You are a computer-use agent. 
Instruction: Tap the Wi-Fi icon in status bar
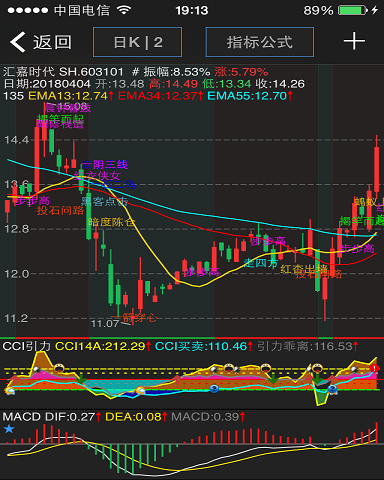pos(124,10)
